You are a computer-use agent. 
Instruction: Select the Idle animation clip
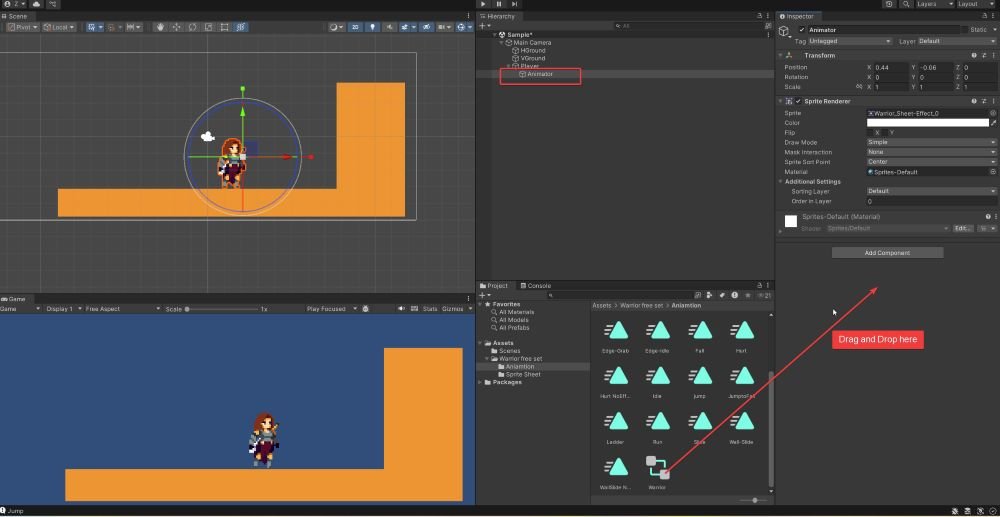(658, 382)
